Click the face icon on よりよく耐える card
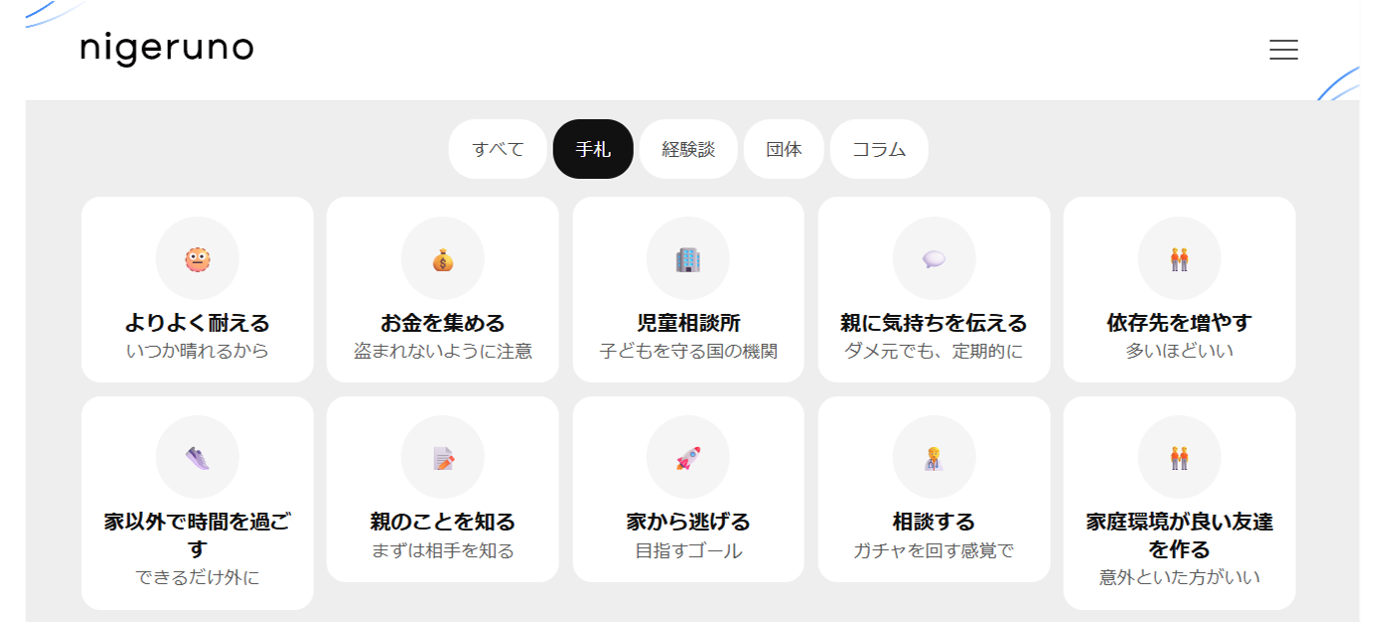This screenshot has height=622, width=1389. pyautogui.click(x=197, y=259)
